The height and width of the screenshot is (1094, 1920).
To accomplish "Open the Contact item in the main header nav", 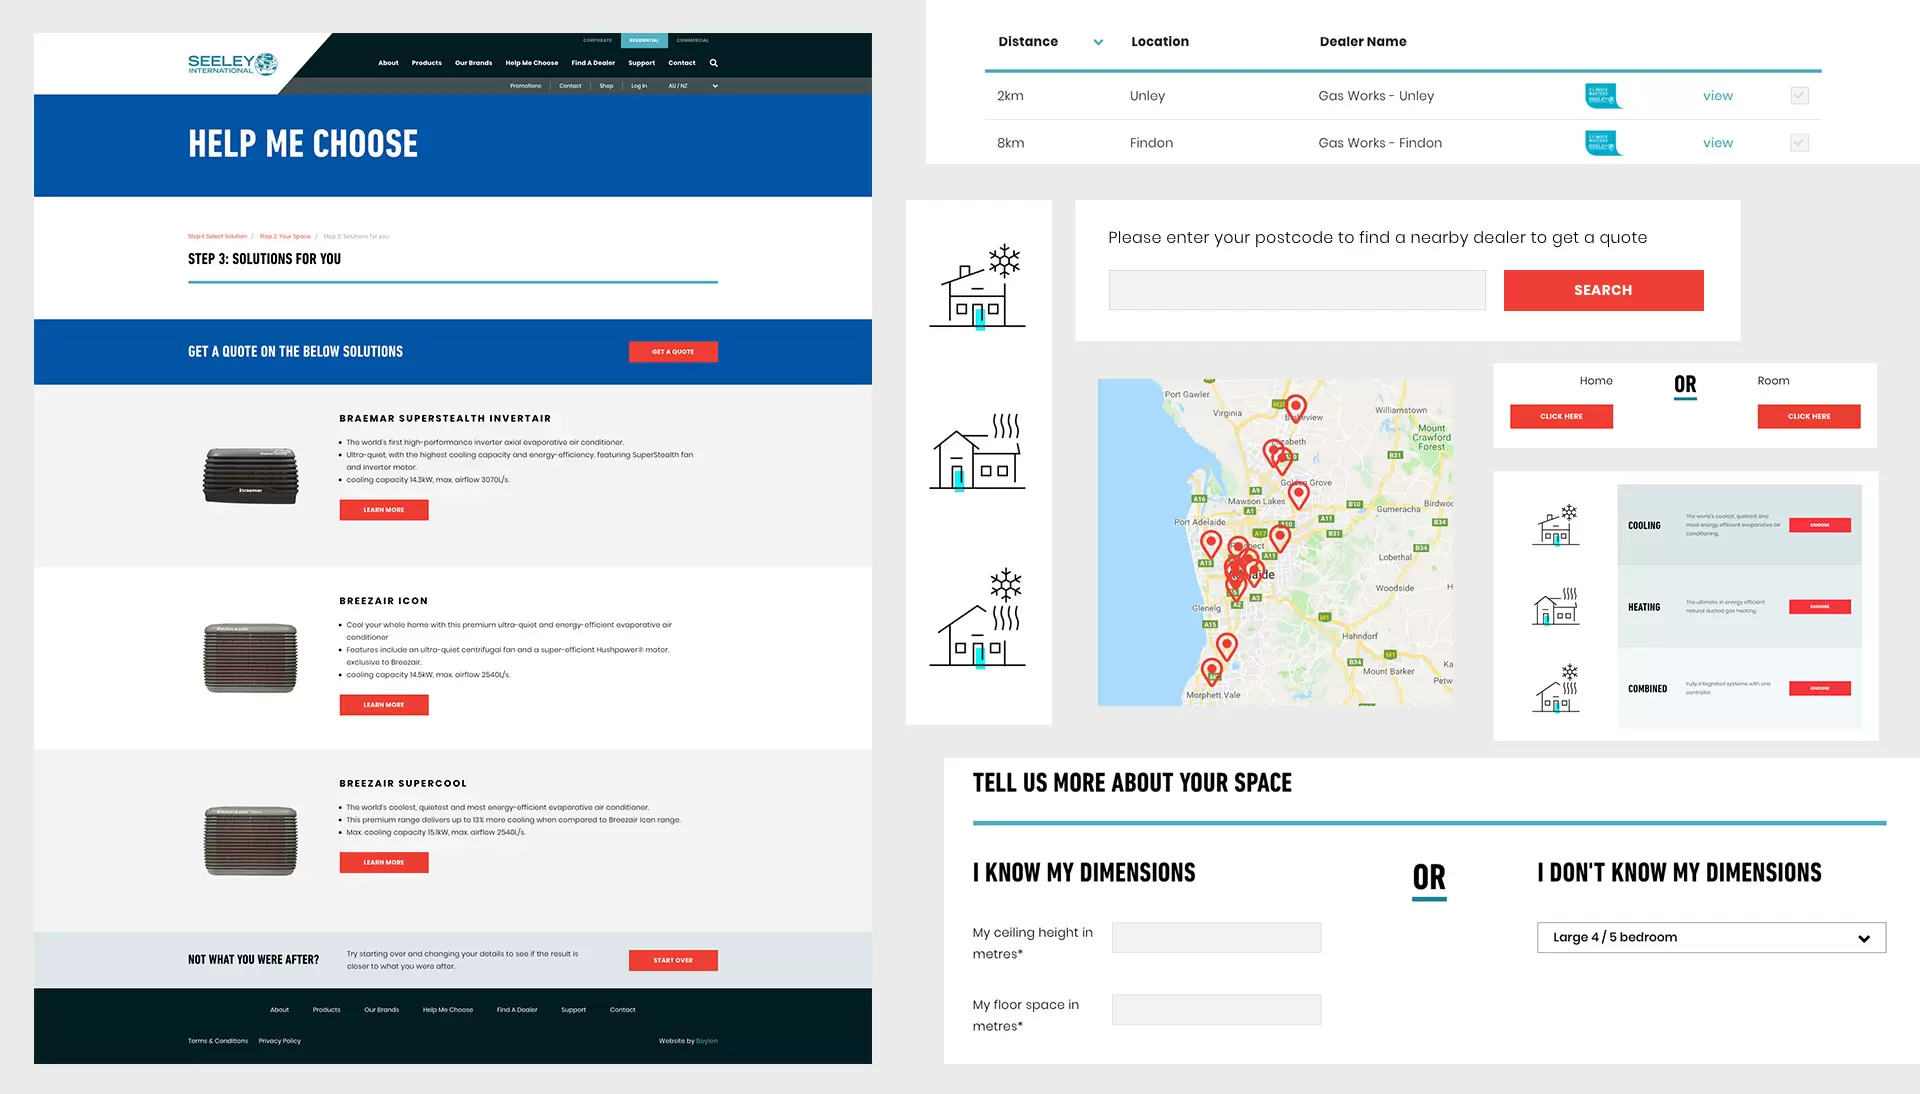I will tap(682, 63).
